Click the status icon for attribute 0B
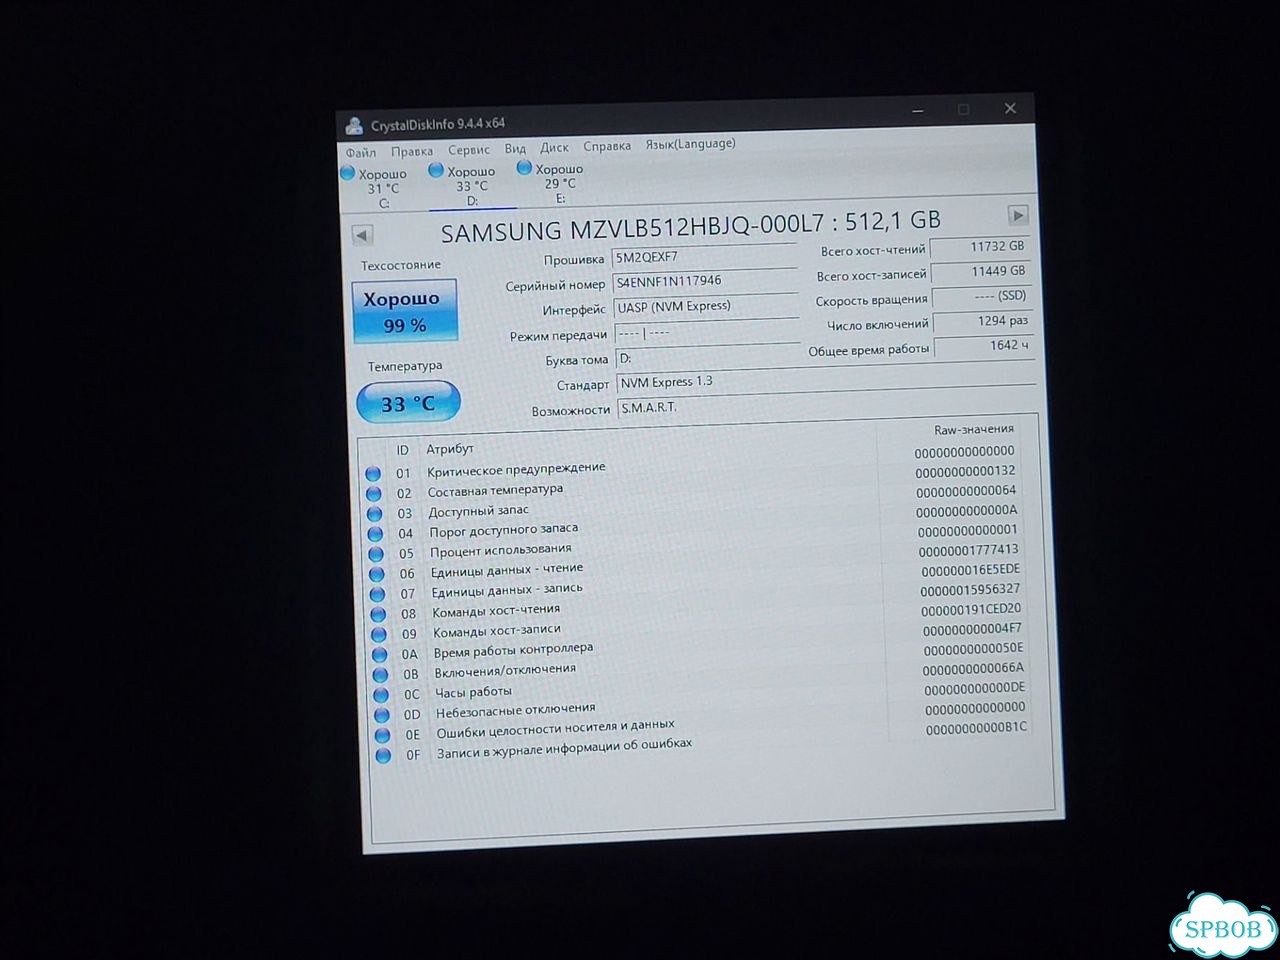The height and width of the screenshot is (960, 1280). [380, 675]
